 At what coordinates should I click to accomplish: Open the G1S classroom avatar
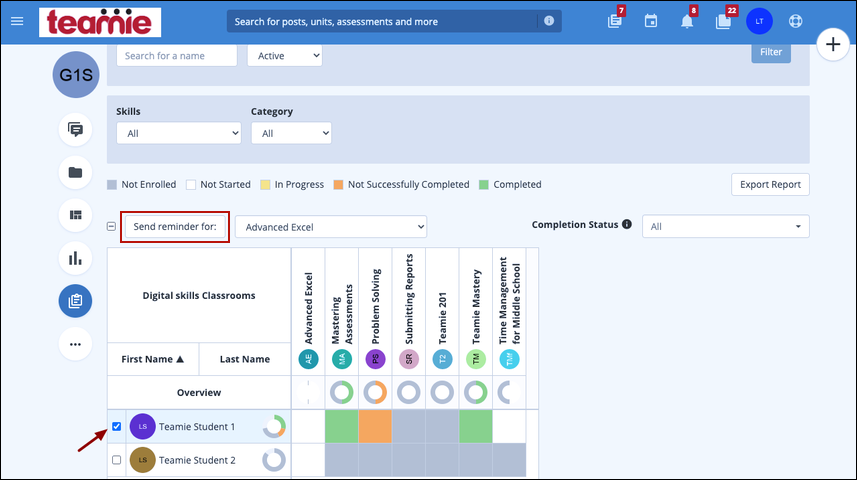(x=76, y=75)
